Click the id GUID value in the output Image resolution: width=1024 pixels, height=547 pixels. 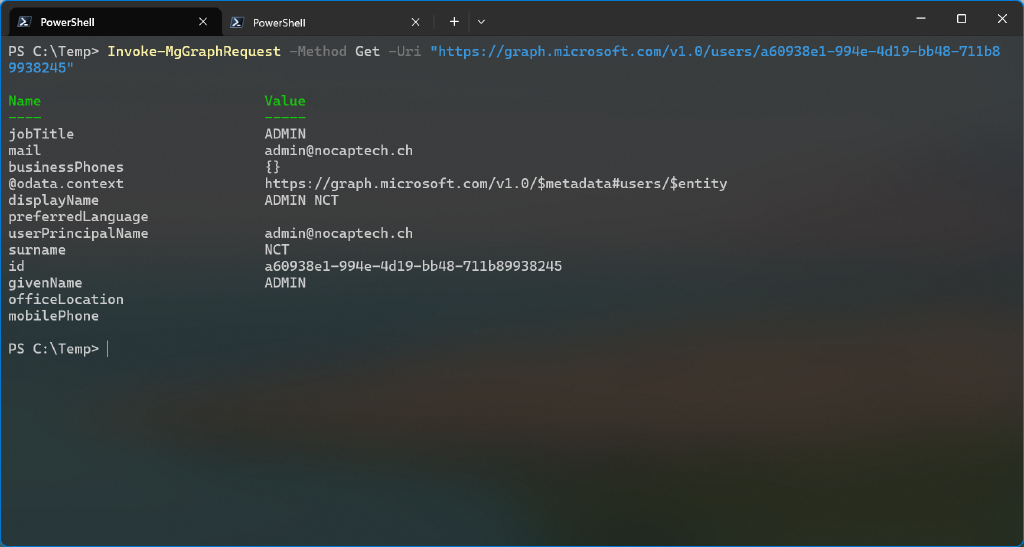point(412,267)
